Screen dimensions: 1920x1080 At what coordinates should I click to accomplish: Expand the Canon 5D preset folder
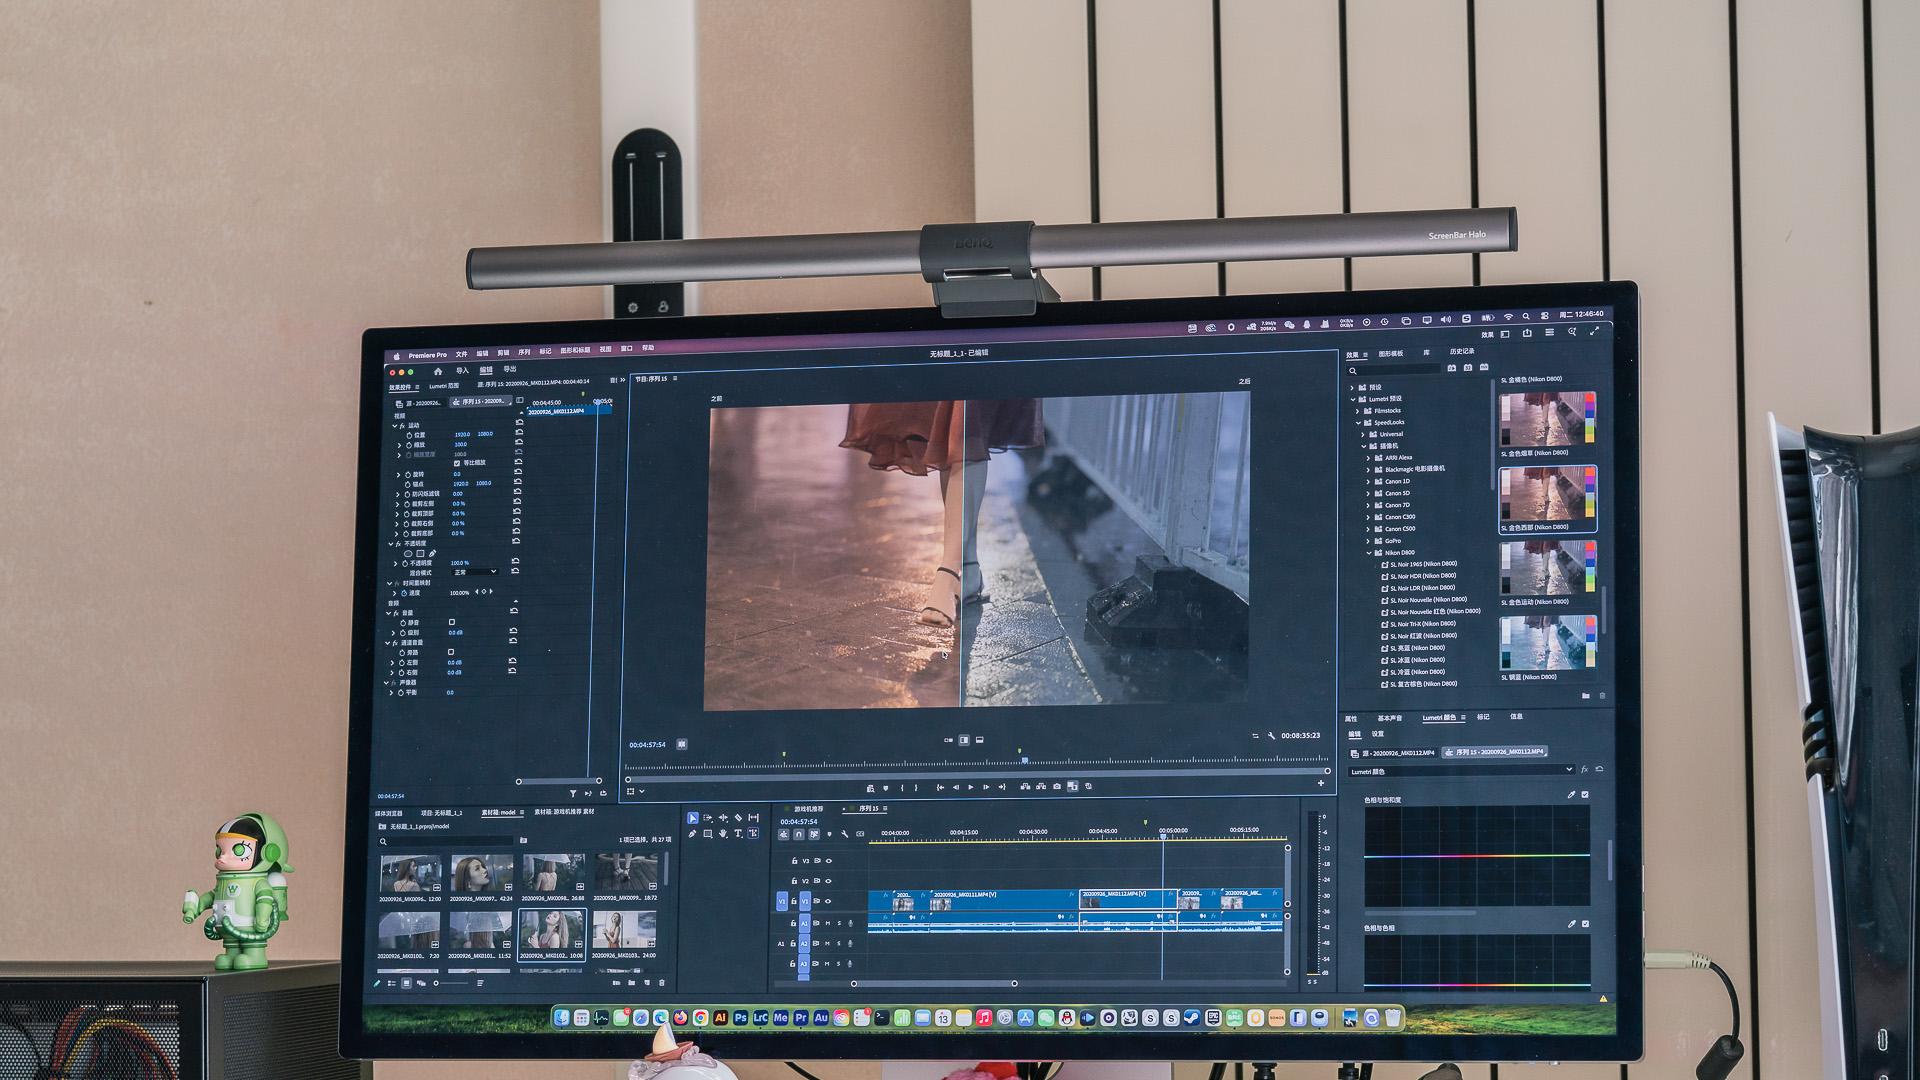coord(1369,493)
